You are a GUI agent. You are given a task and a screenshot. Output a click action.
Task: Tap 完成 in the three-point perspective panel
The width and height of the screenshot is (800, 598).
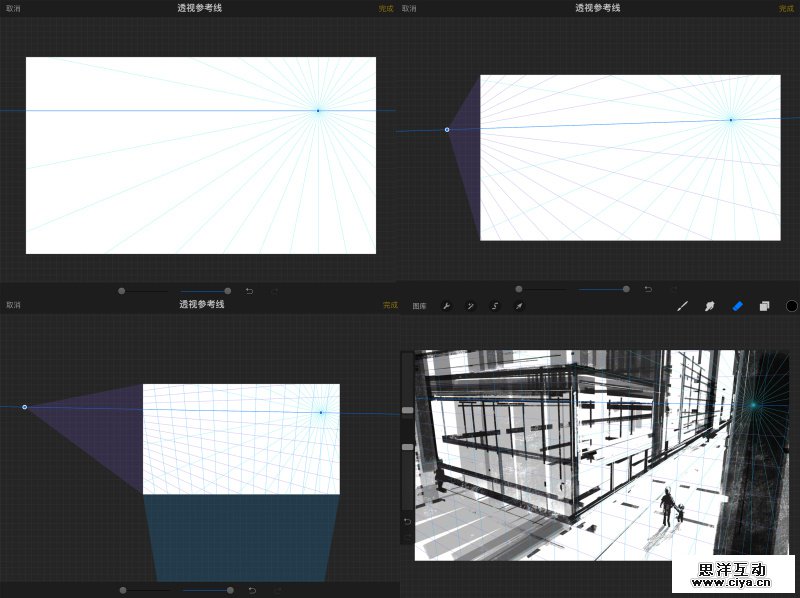tap(389, 305)
